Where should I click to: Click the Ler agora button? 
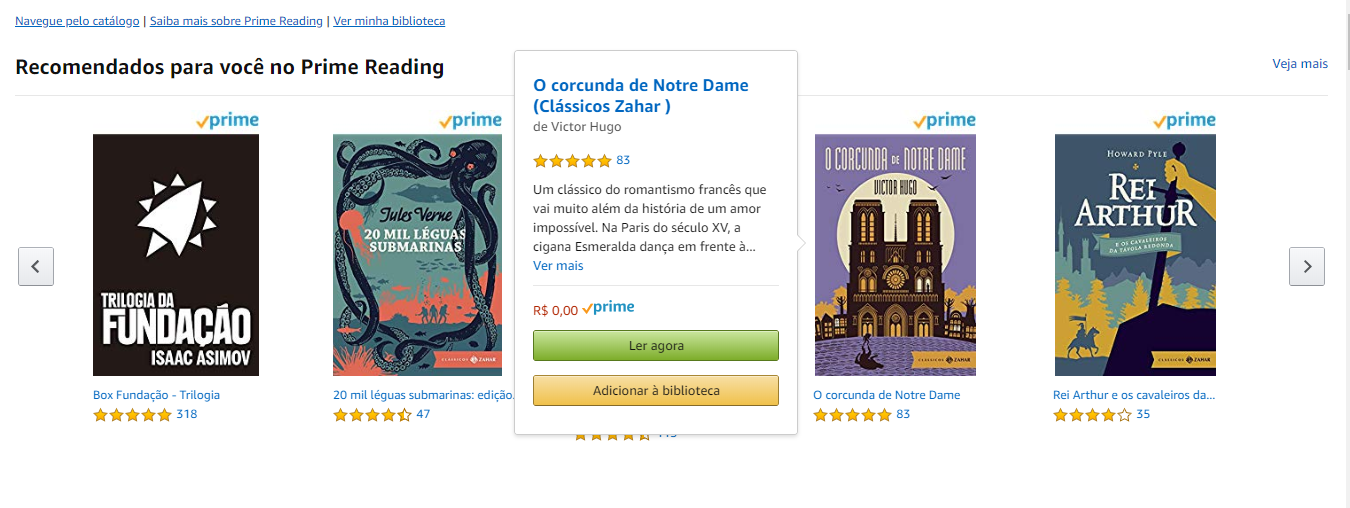pos(655,346)
